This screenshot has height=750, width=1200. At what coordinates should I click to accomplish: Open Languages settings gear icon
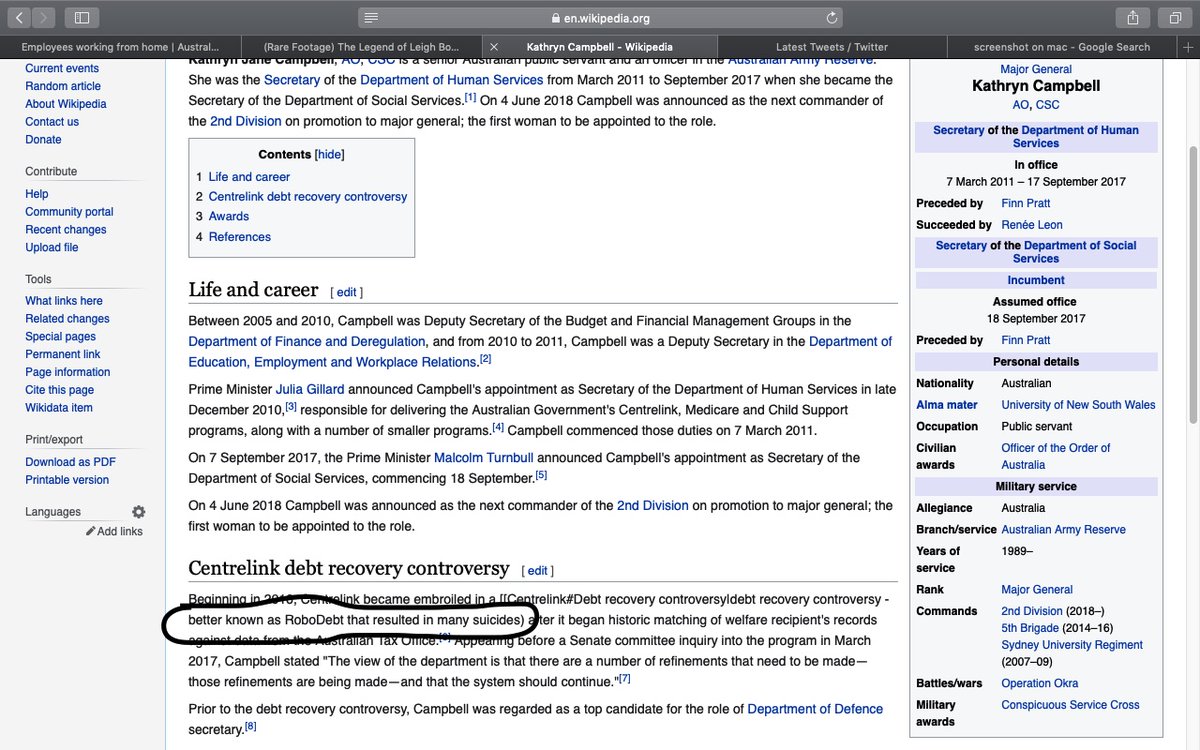(138, 512)
